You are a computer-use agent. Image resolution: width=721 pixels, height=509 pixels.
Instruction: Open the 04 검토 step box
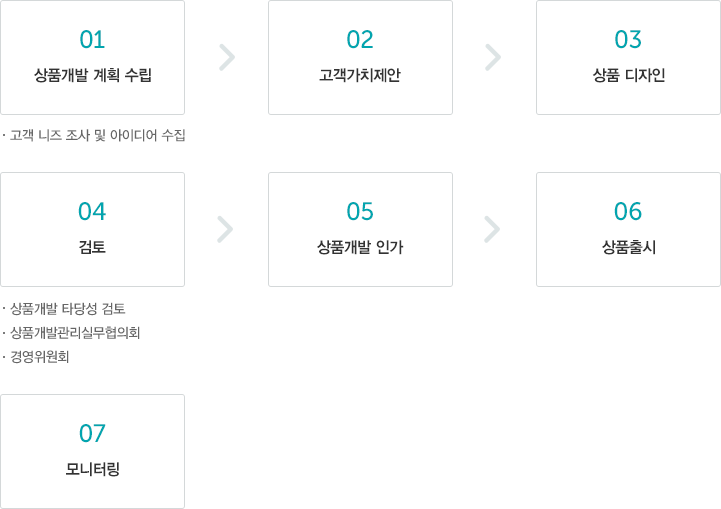92,229
